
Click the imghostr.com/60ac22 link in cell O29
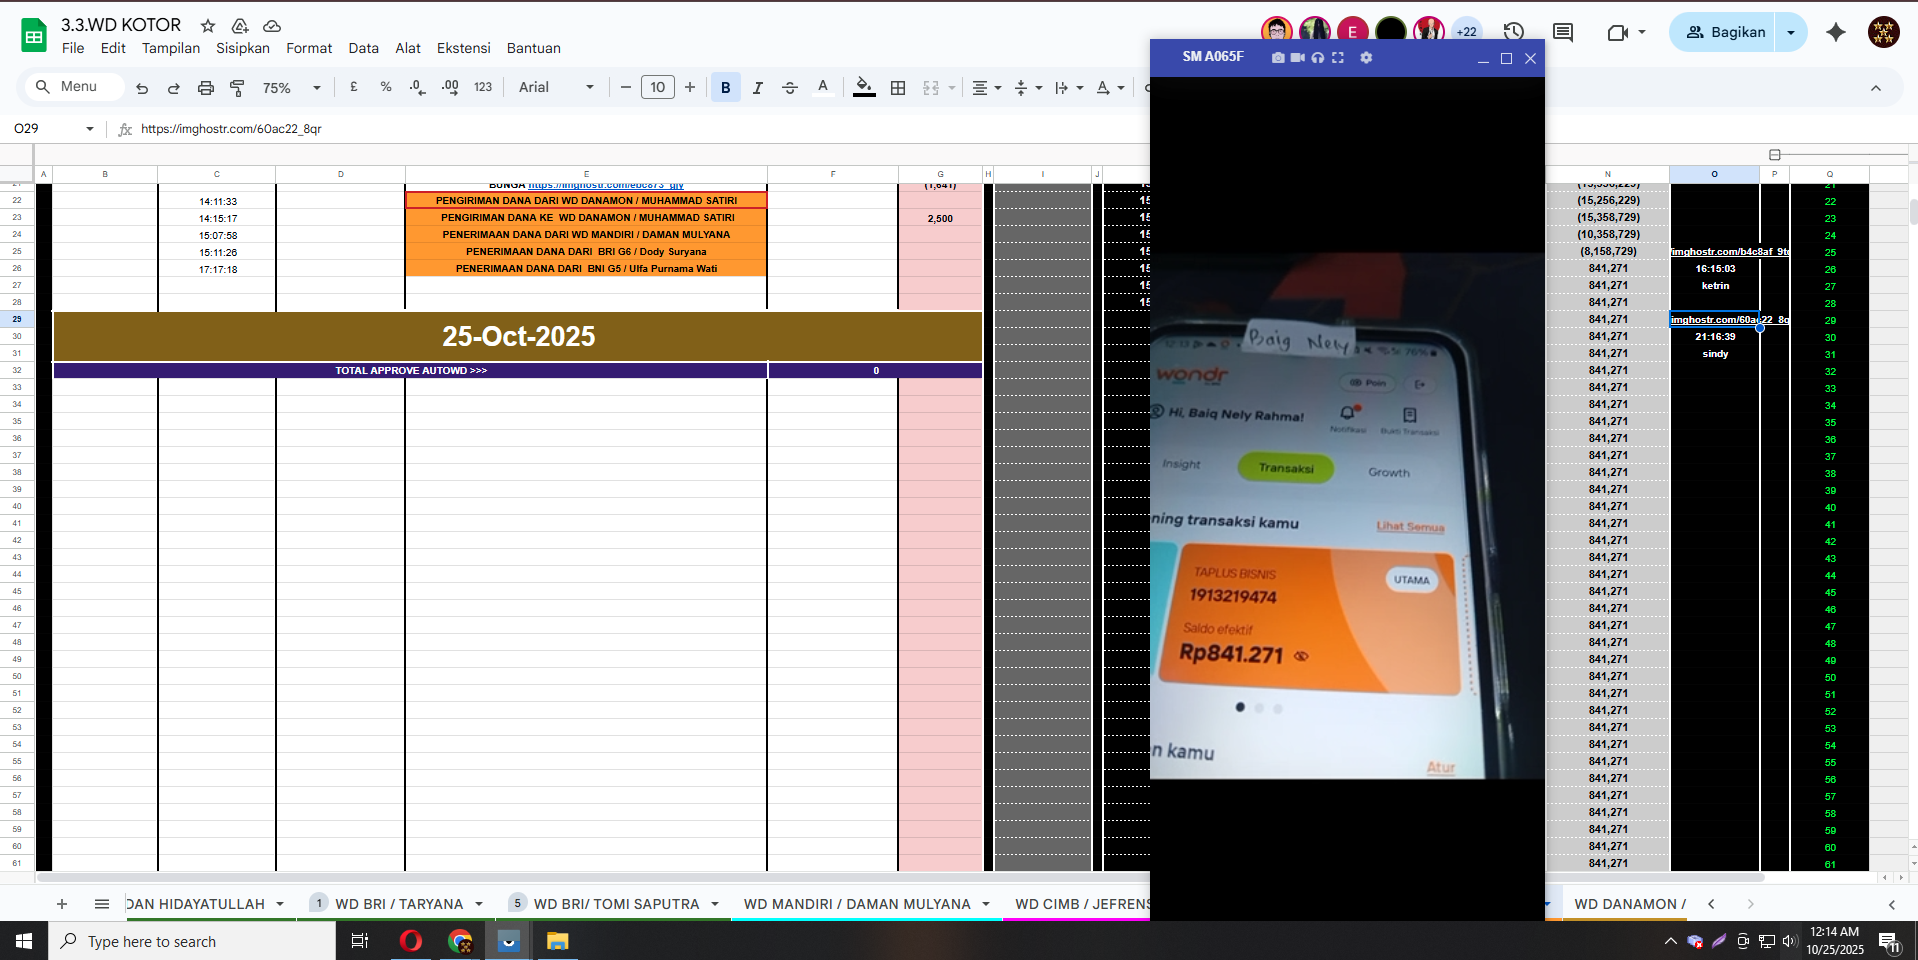pyautogui.click(x=1729, y=320)
